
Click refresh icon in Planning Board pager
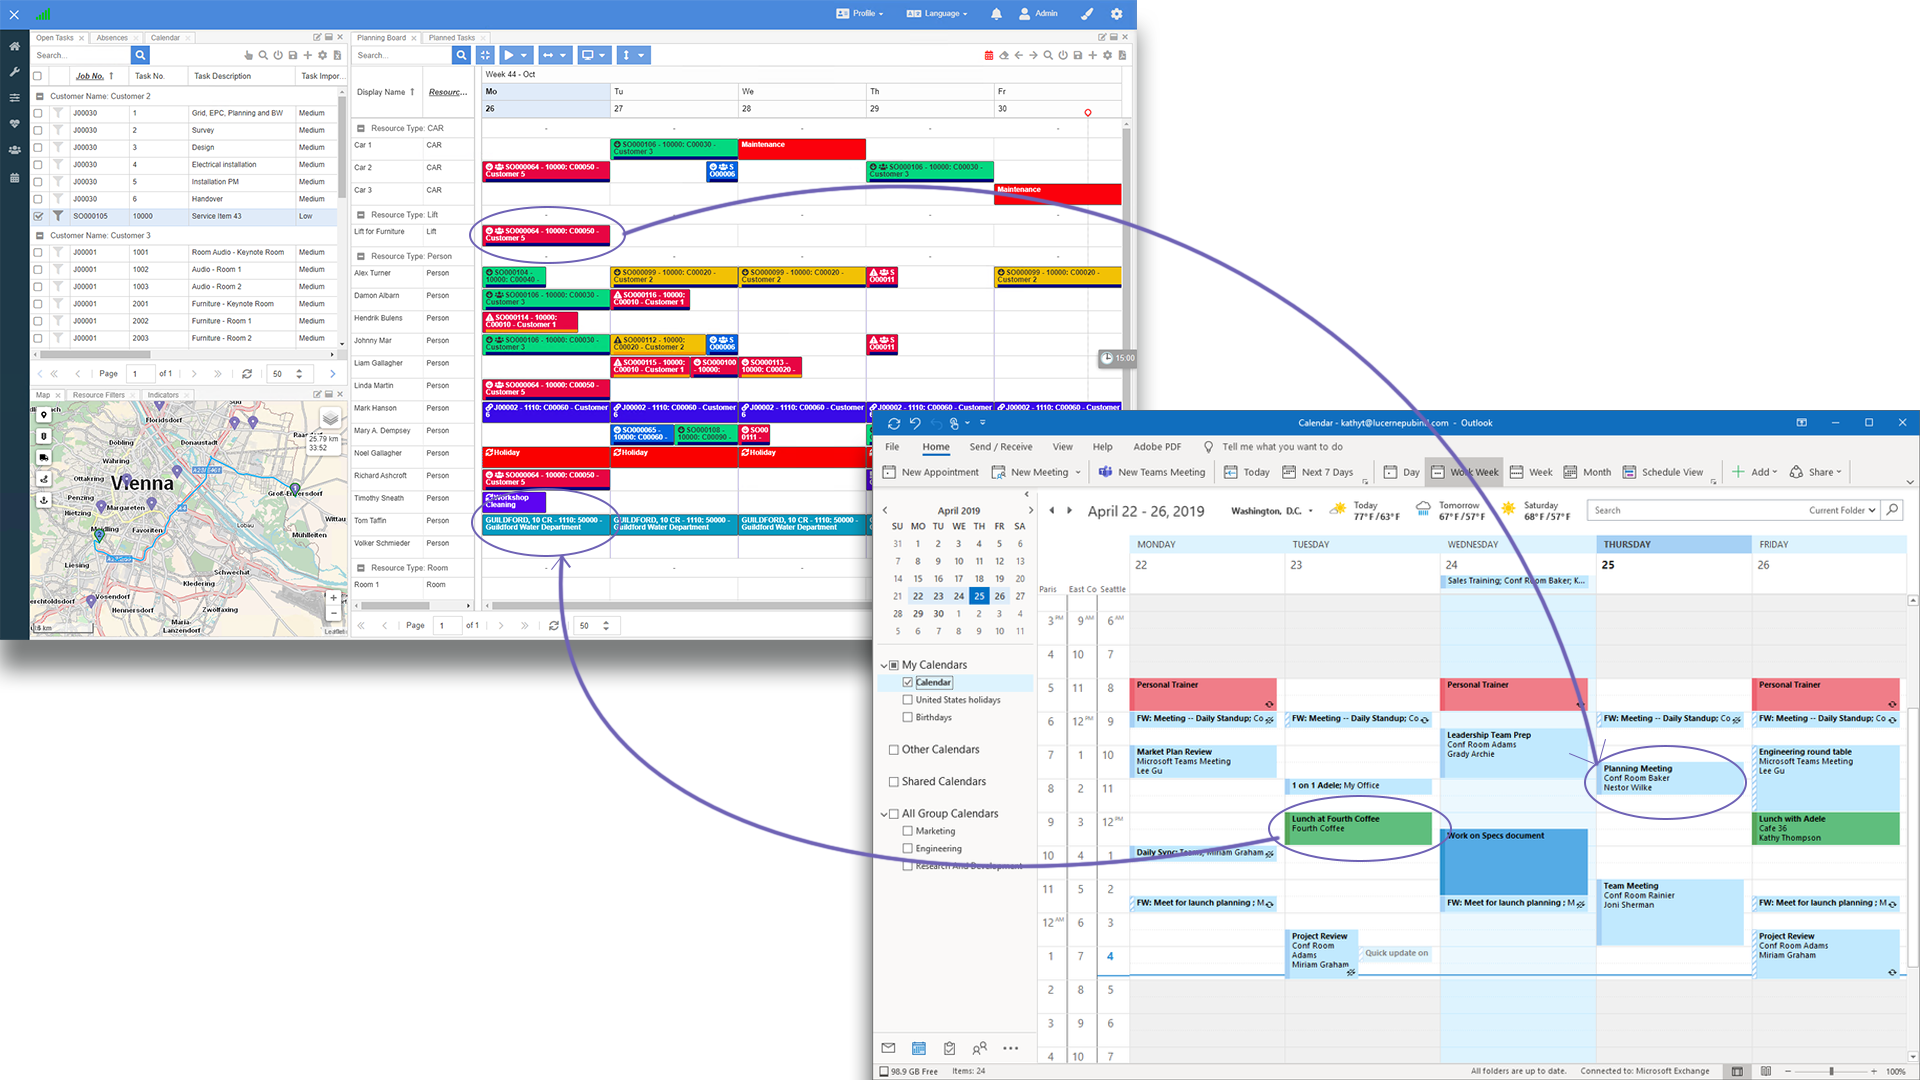click(x=554, y=625)
